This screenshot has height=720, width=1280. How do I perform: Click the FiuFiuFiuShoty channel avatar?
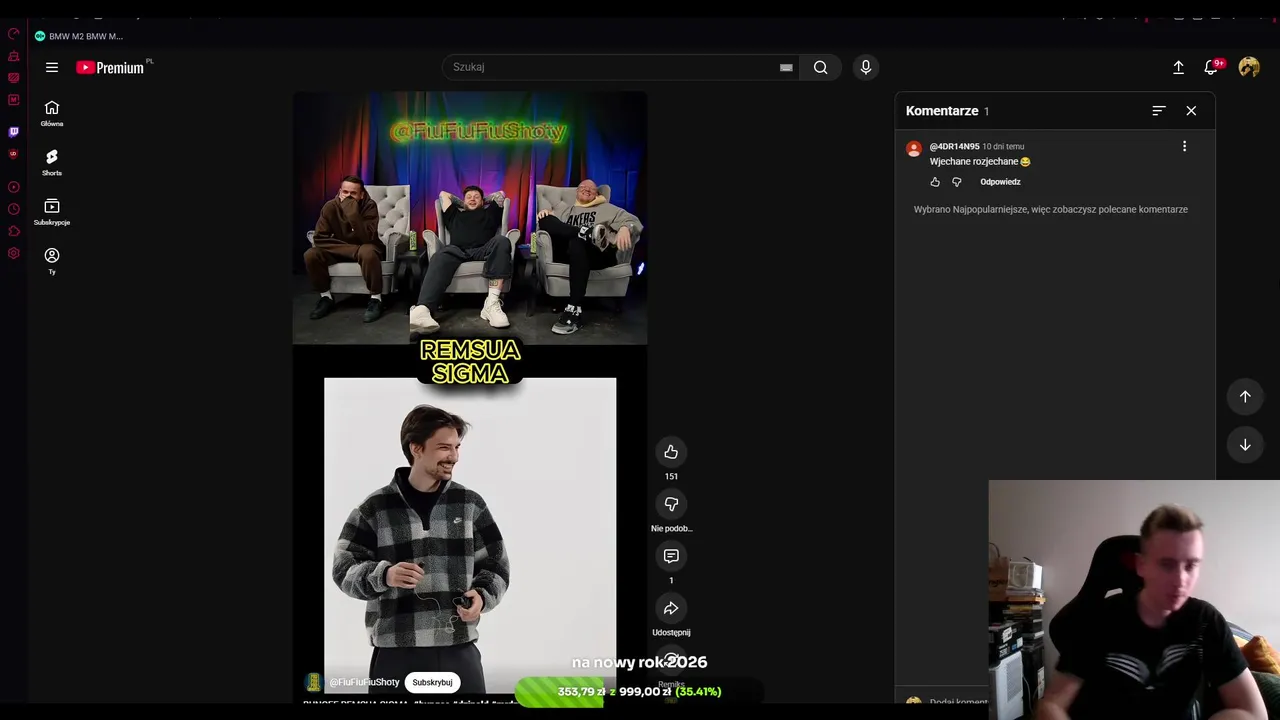point(314,682)
